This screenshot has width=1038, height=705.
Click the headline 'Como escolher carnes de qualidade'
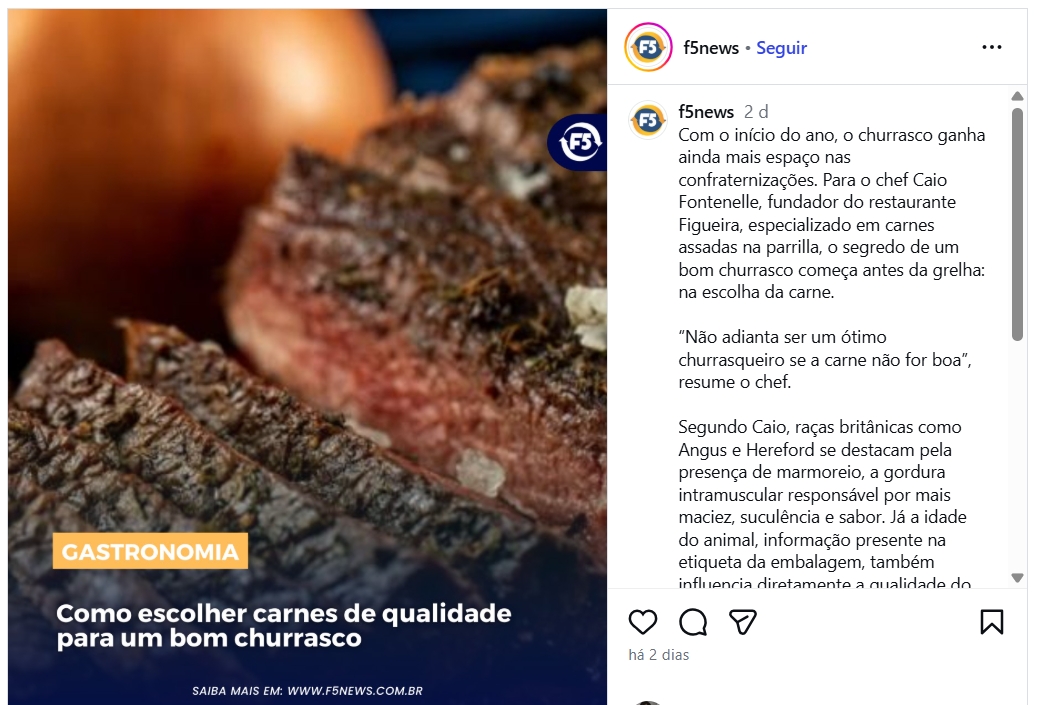tap(283, 614)
